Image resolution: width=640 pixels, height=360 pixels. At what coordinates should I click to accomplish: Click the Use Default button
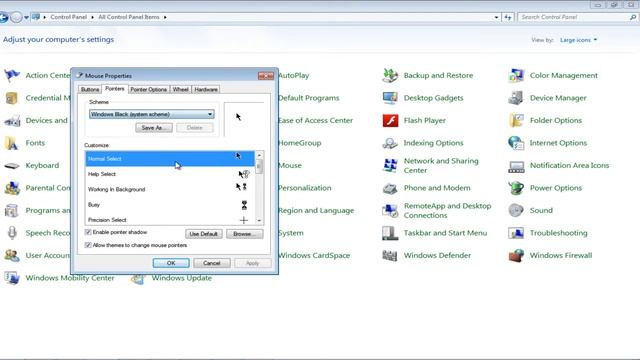point(203,234)
